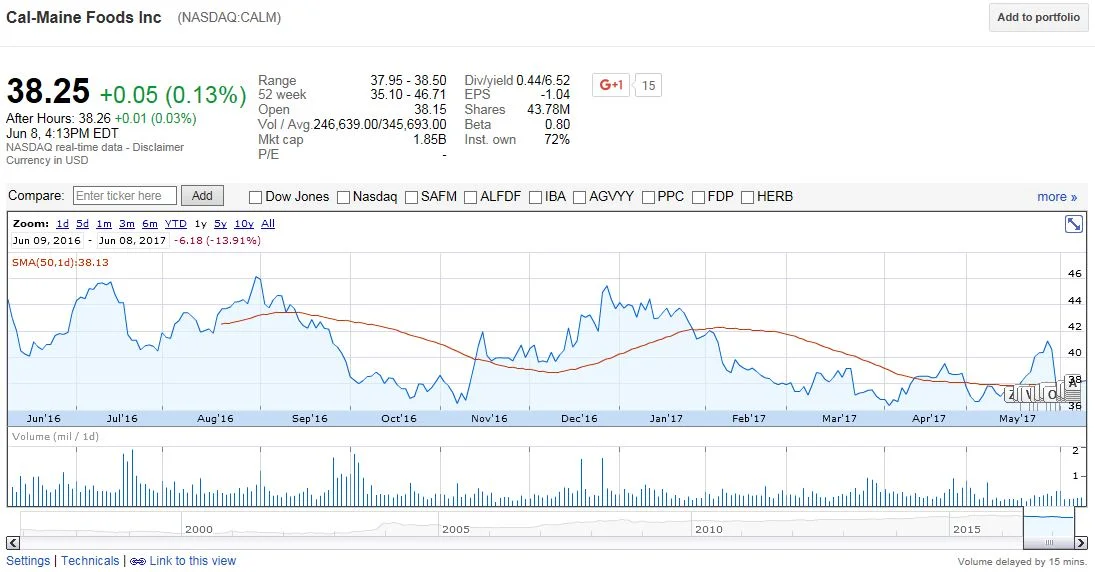Toggle the FDP comparison checkbox

point(698,198)
